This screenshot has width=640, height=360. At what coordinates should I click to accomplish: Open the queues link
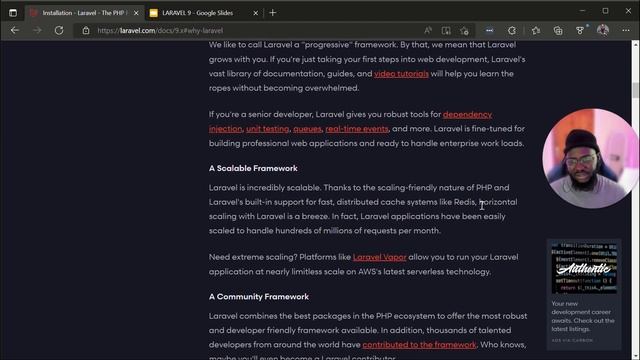point(307,129)
